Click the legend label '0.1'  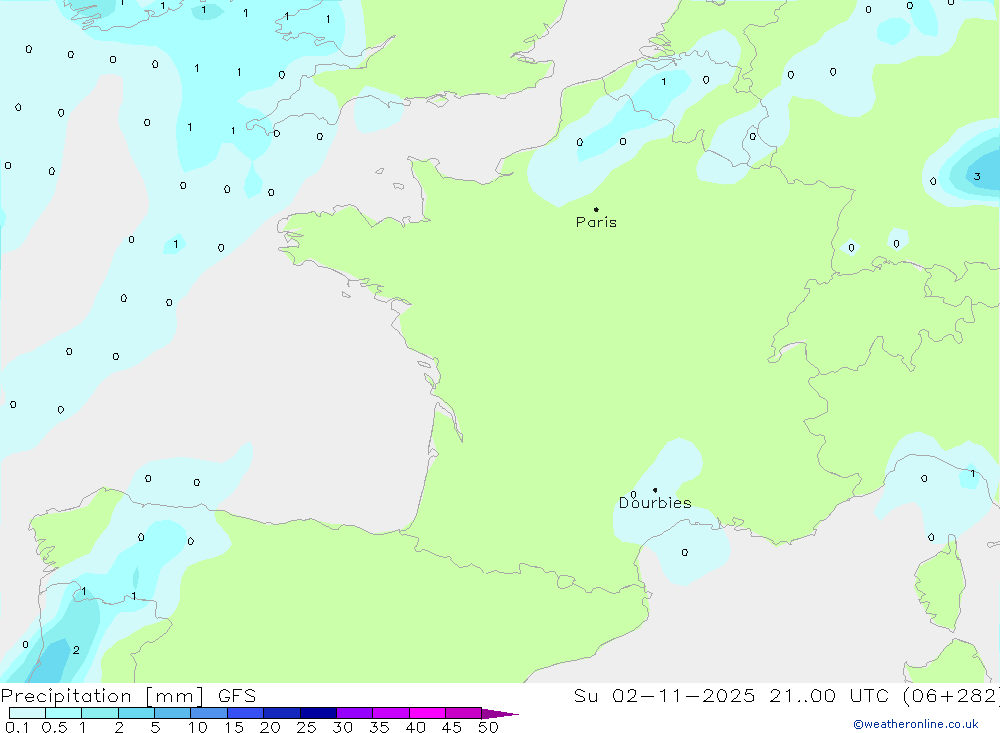tap(17, 727)
